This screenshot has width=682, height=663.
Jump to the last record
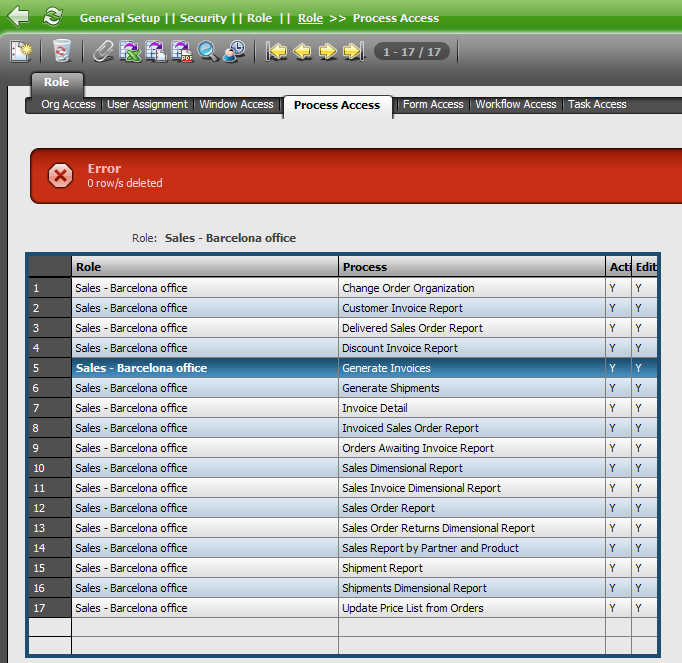[x=353, y=51]
